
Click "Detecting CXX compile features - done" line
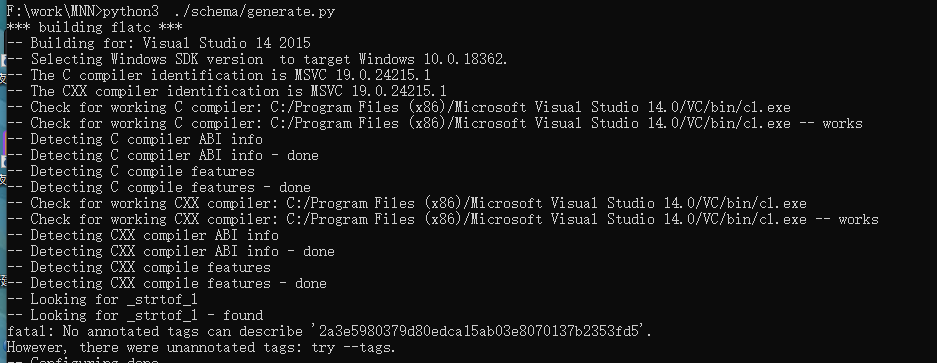pos(167,283)
